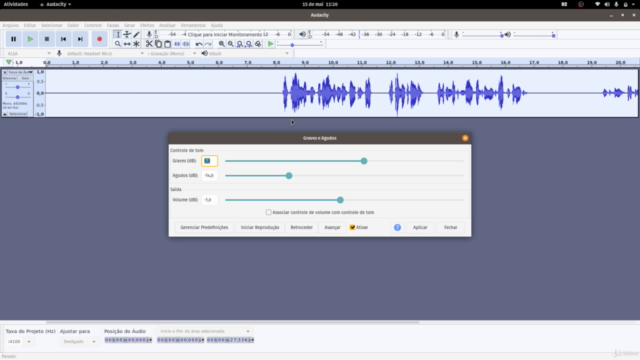Click the green Play transport button

pyautogui.click(x=30, y=39)
